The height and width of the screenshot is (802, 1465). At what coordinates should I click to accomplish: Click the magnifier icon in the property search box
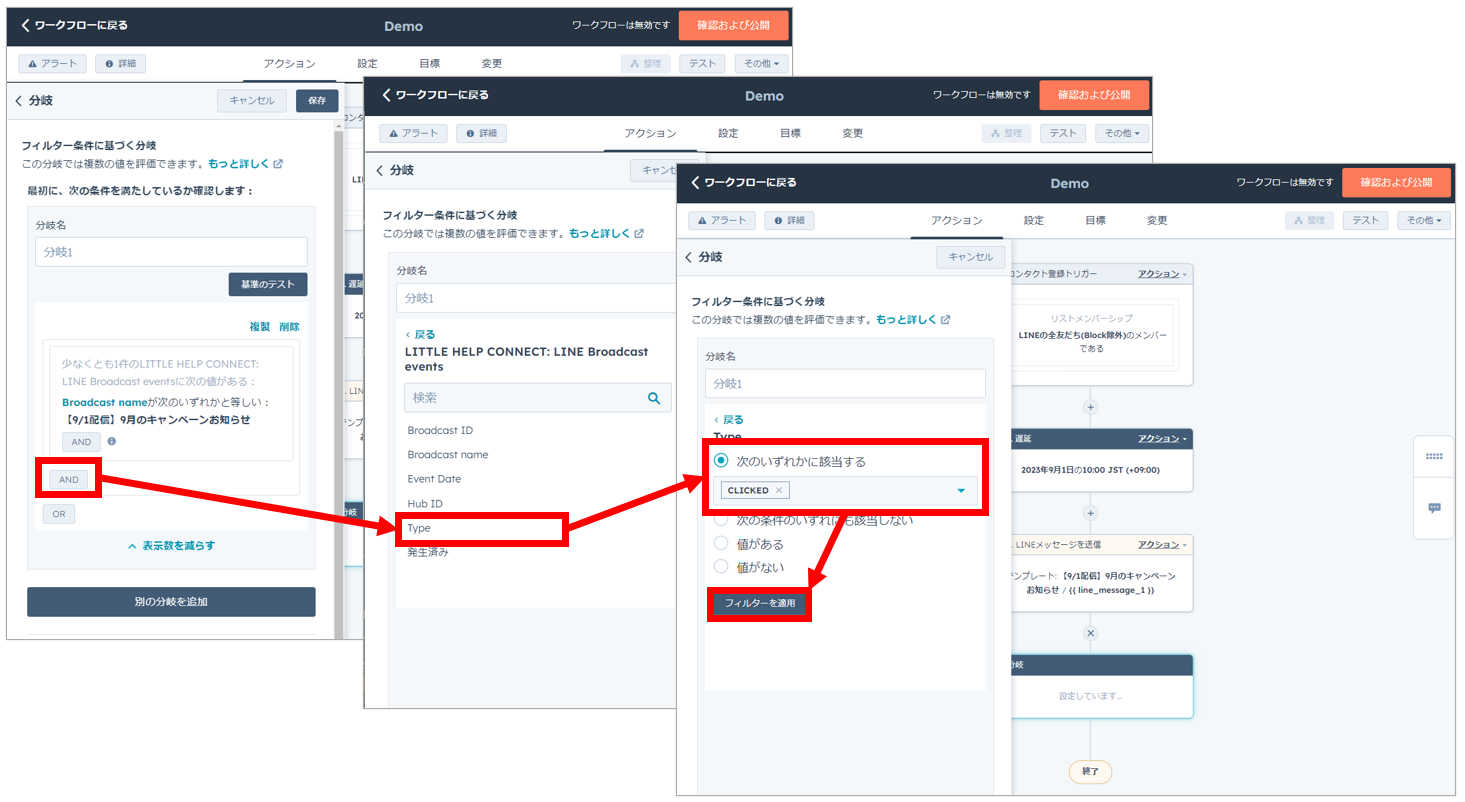click(654, 398)
